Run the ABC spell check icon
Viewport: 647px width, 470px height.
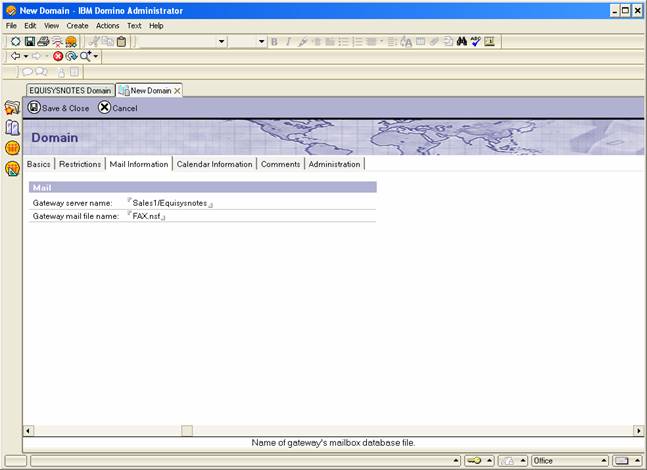click(x=476, y=42)
